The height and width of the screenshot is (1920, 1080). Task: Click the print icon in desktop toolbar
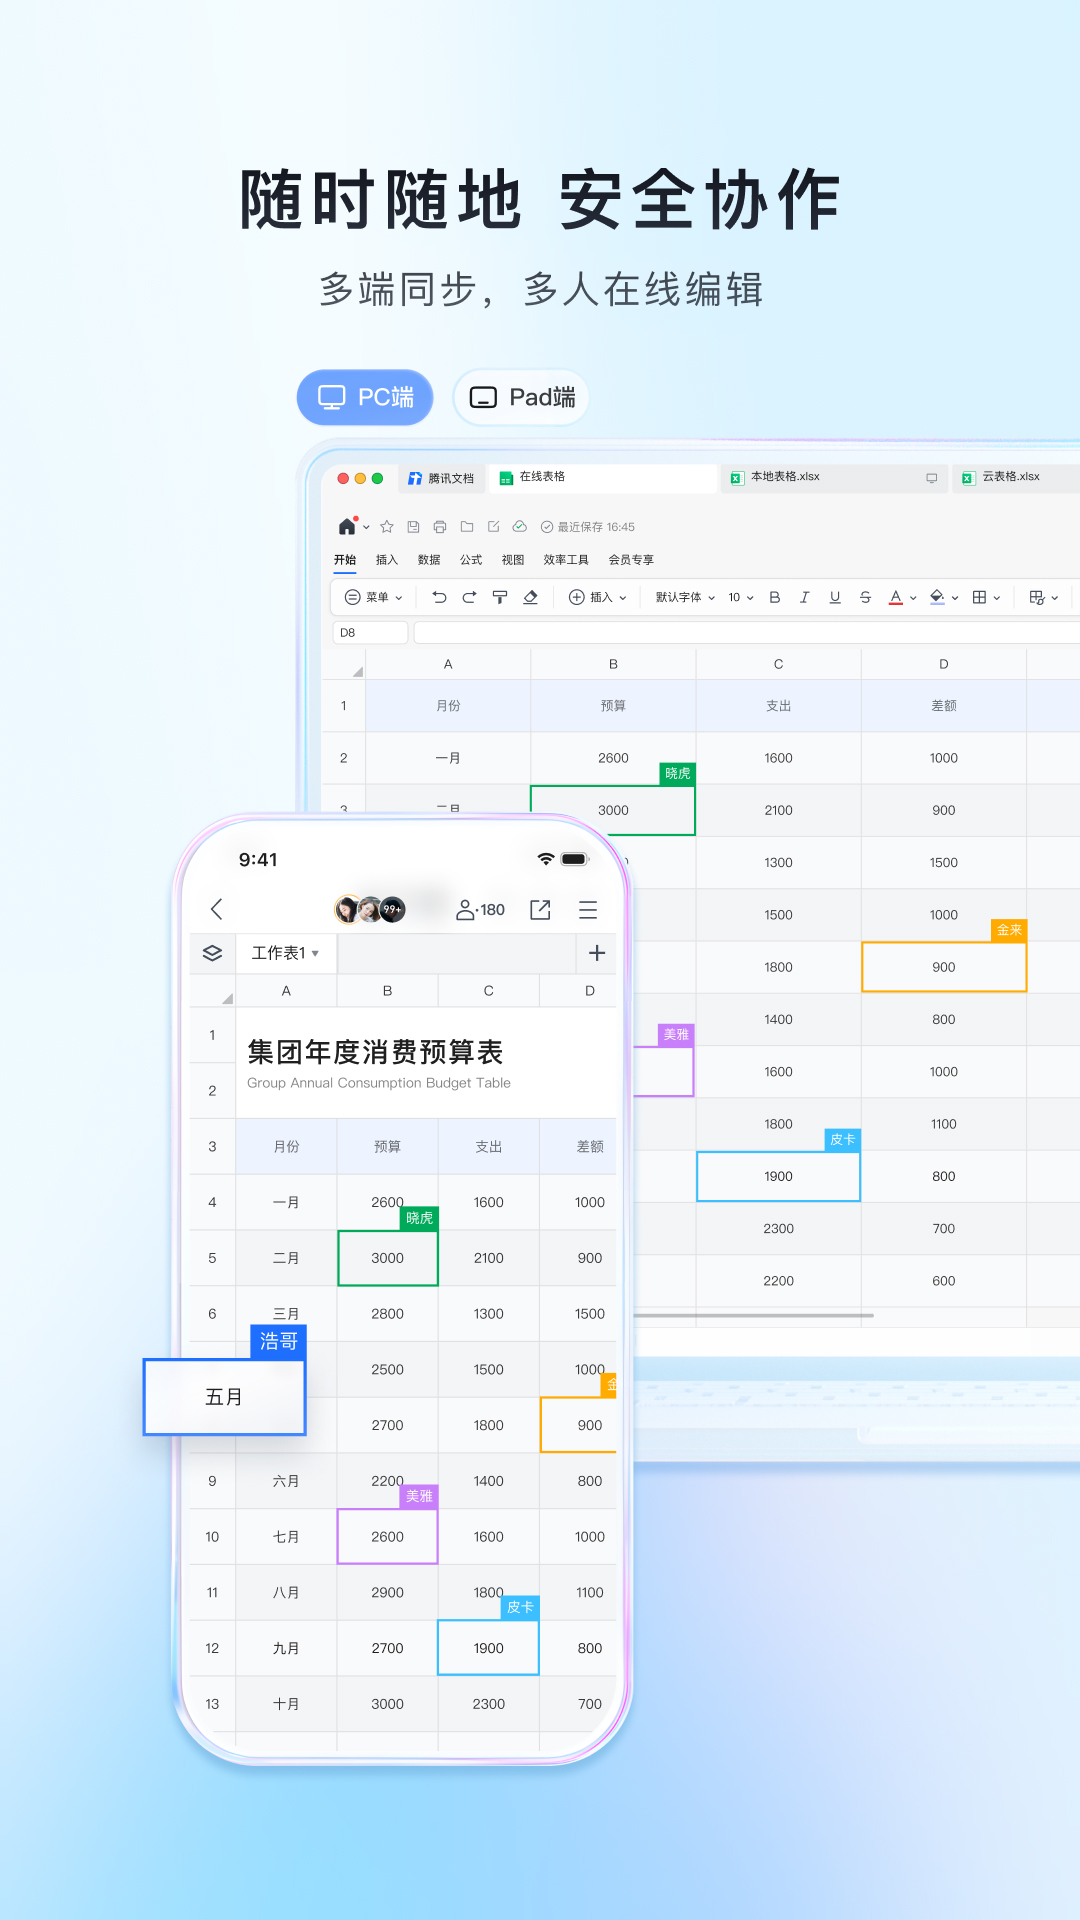[440, 527]
